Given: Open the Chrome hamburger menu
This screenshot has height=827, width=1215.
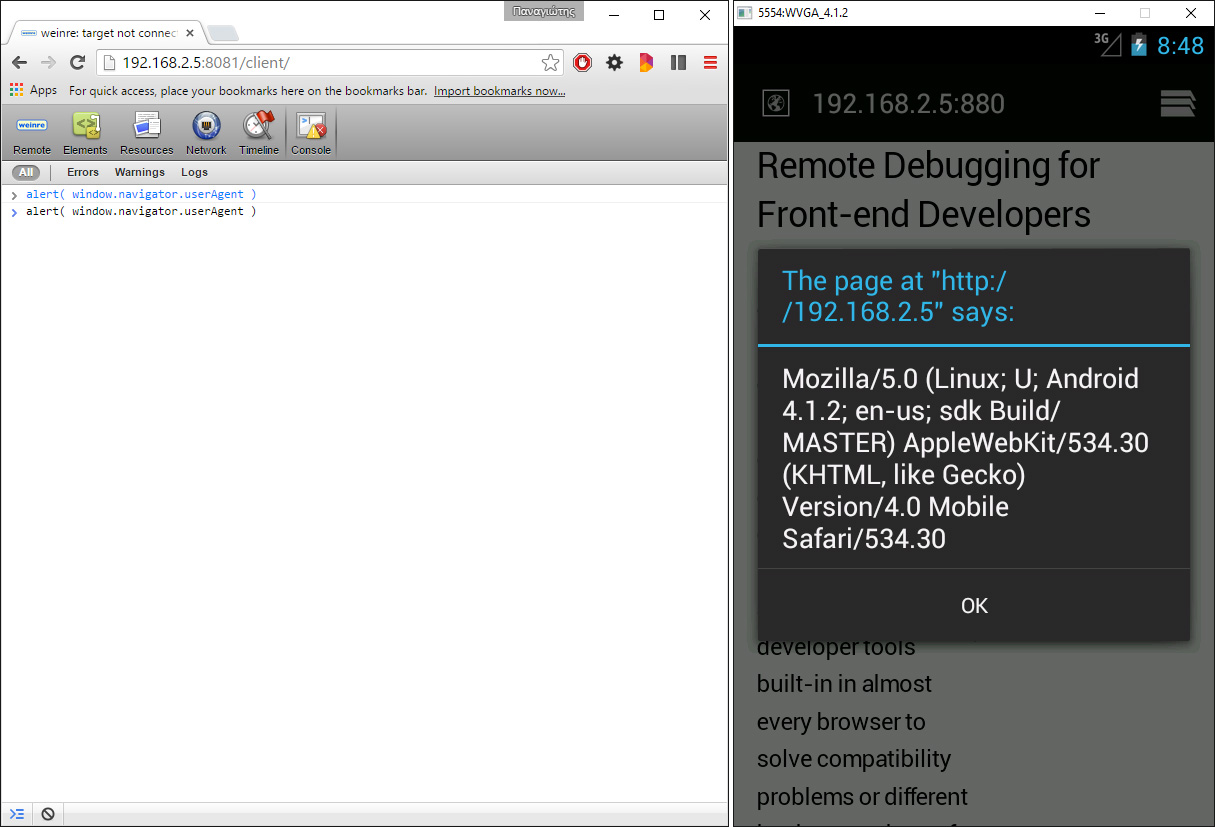Looking at the screenshot, I should [x=710, y=62].
